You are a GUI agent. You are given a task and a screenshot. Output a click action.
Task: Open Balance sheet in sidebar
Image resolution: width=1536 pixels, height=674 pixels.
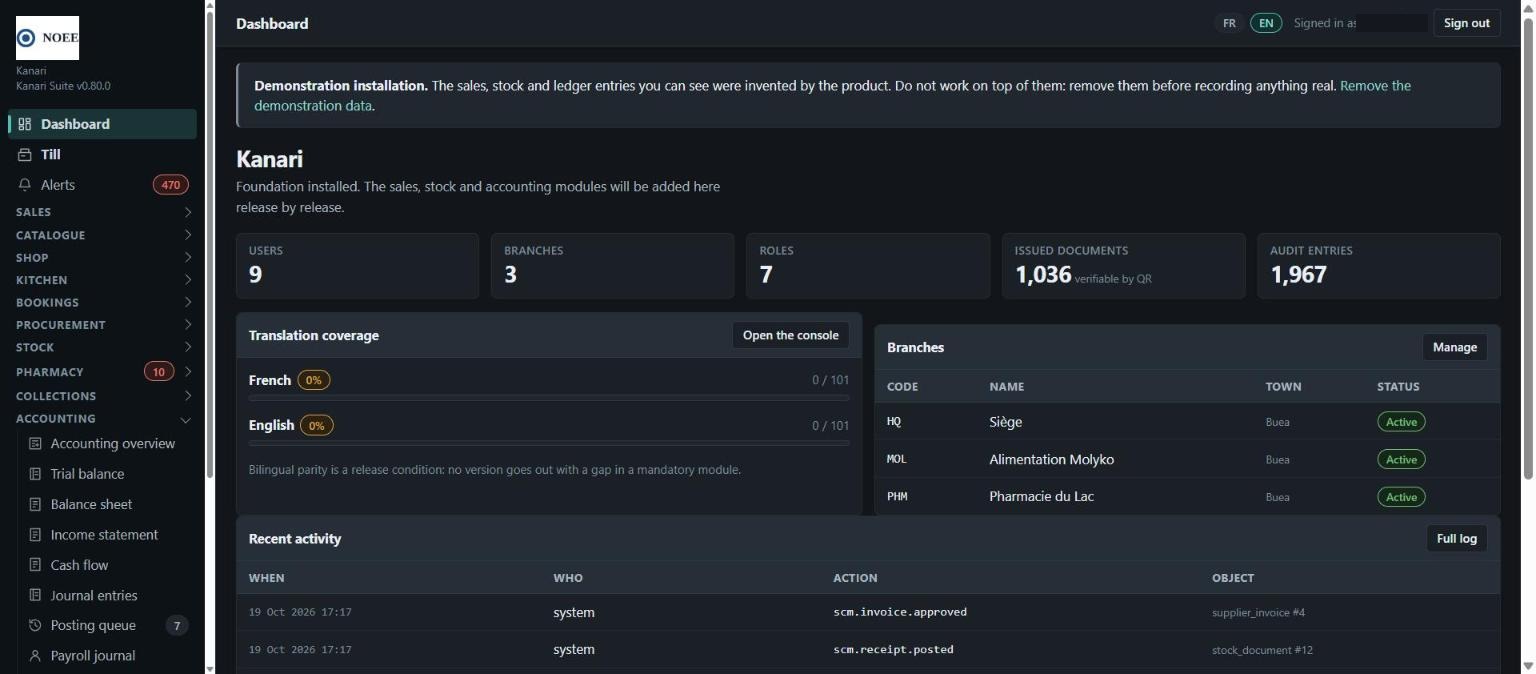[91, 504]
